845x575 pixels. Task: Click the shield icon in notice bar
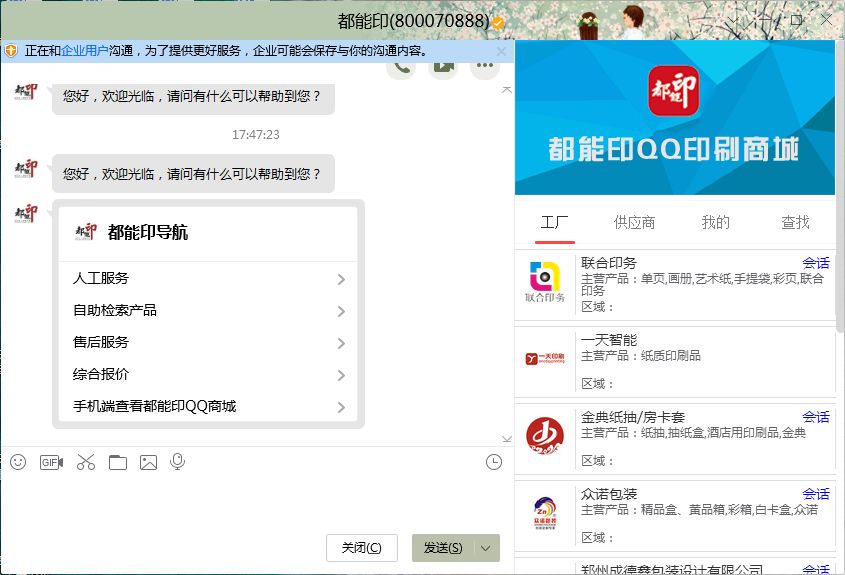point(11,51)
